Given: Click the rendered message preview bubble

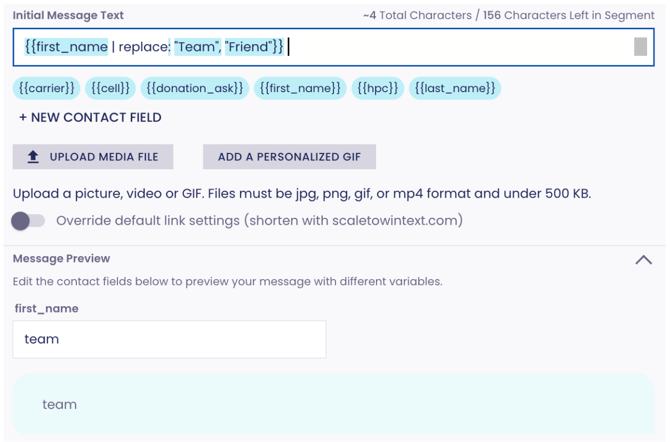Looking at the screenshot, I should [333, 404].
